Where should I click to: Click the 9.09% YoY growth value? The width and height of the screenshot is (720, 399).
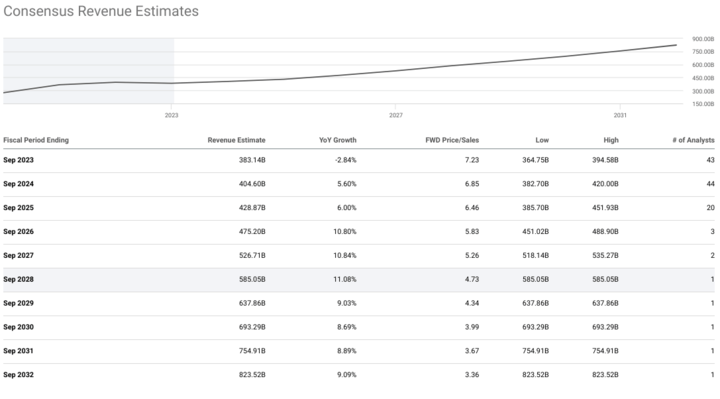(x=347, y=375)
